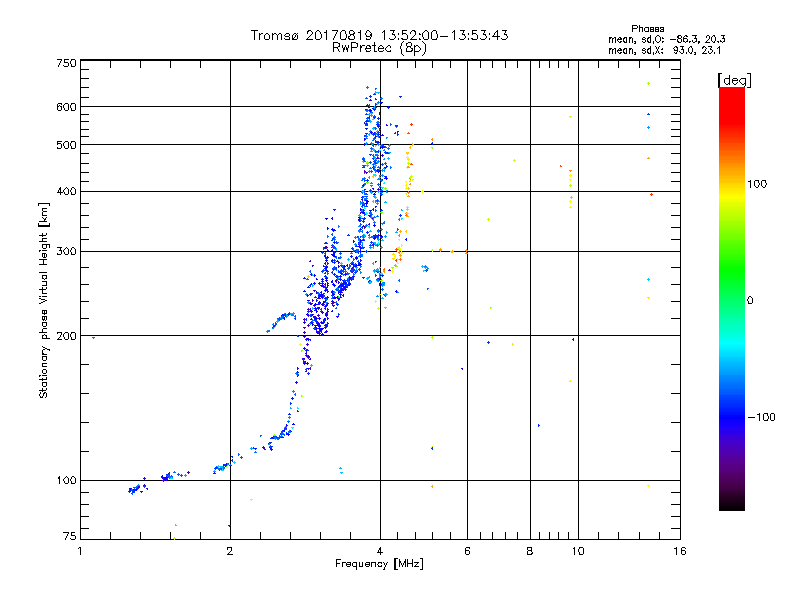Click the '[deg]' colorbar unit label
Image resolution: width=800 pixels, height=600 pixels.
[x=734, y=80]
